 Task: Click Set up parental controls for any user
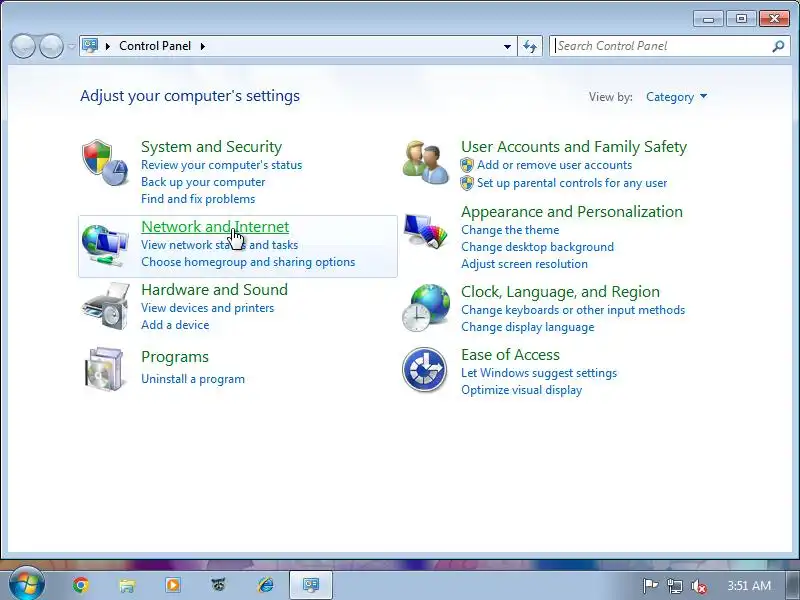point(572,183)
